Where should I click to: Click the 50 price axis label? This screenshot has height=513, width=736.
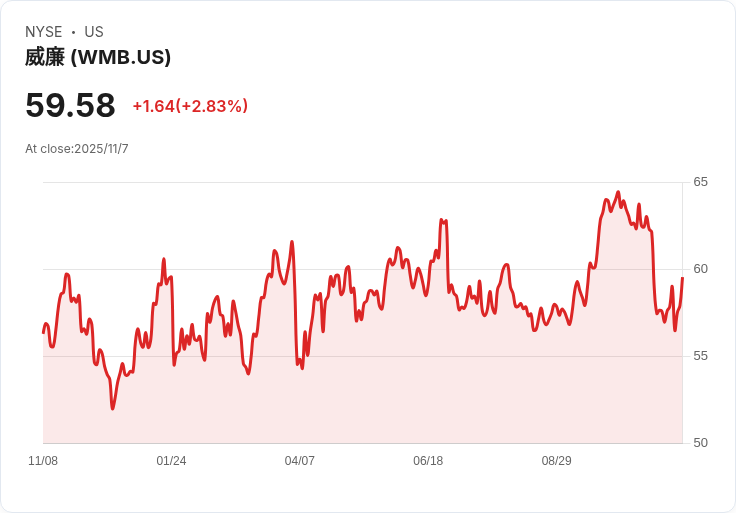700,443
